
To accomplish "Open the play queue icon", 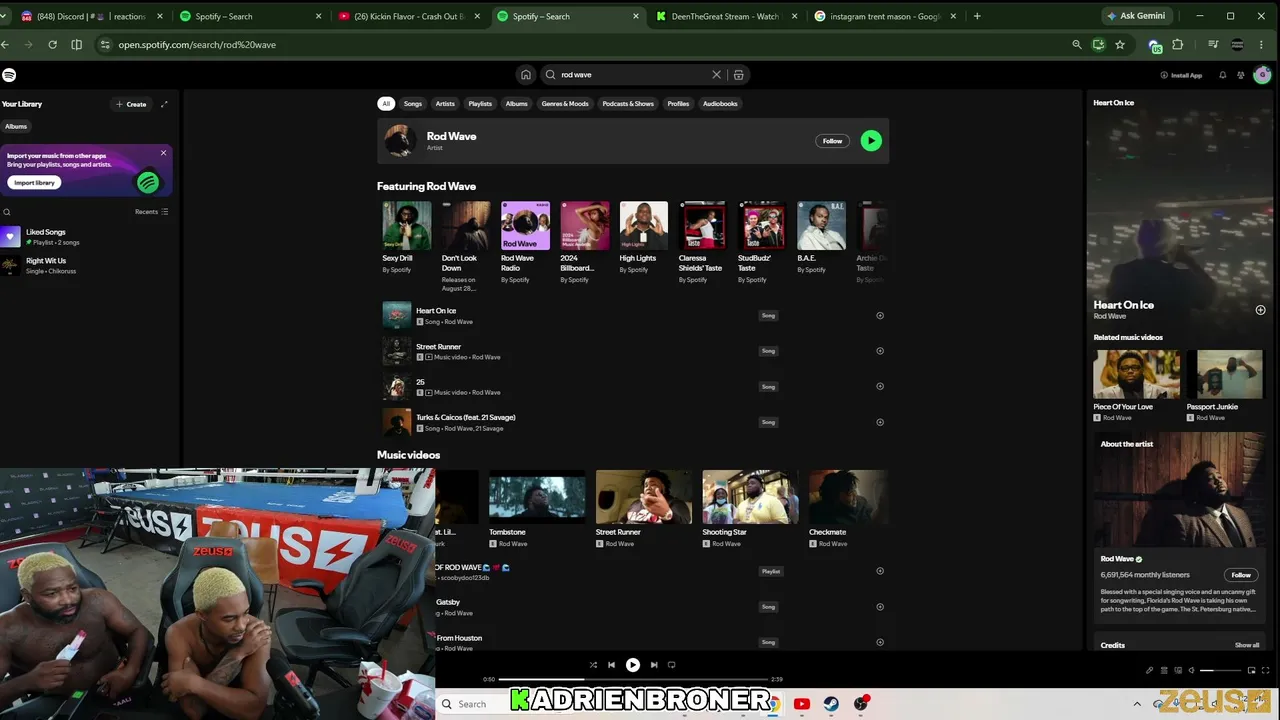I will [x=1163, y=670].
